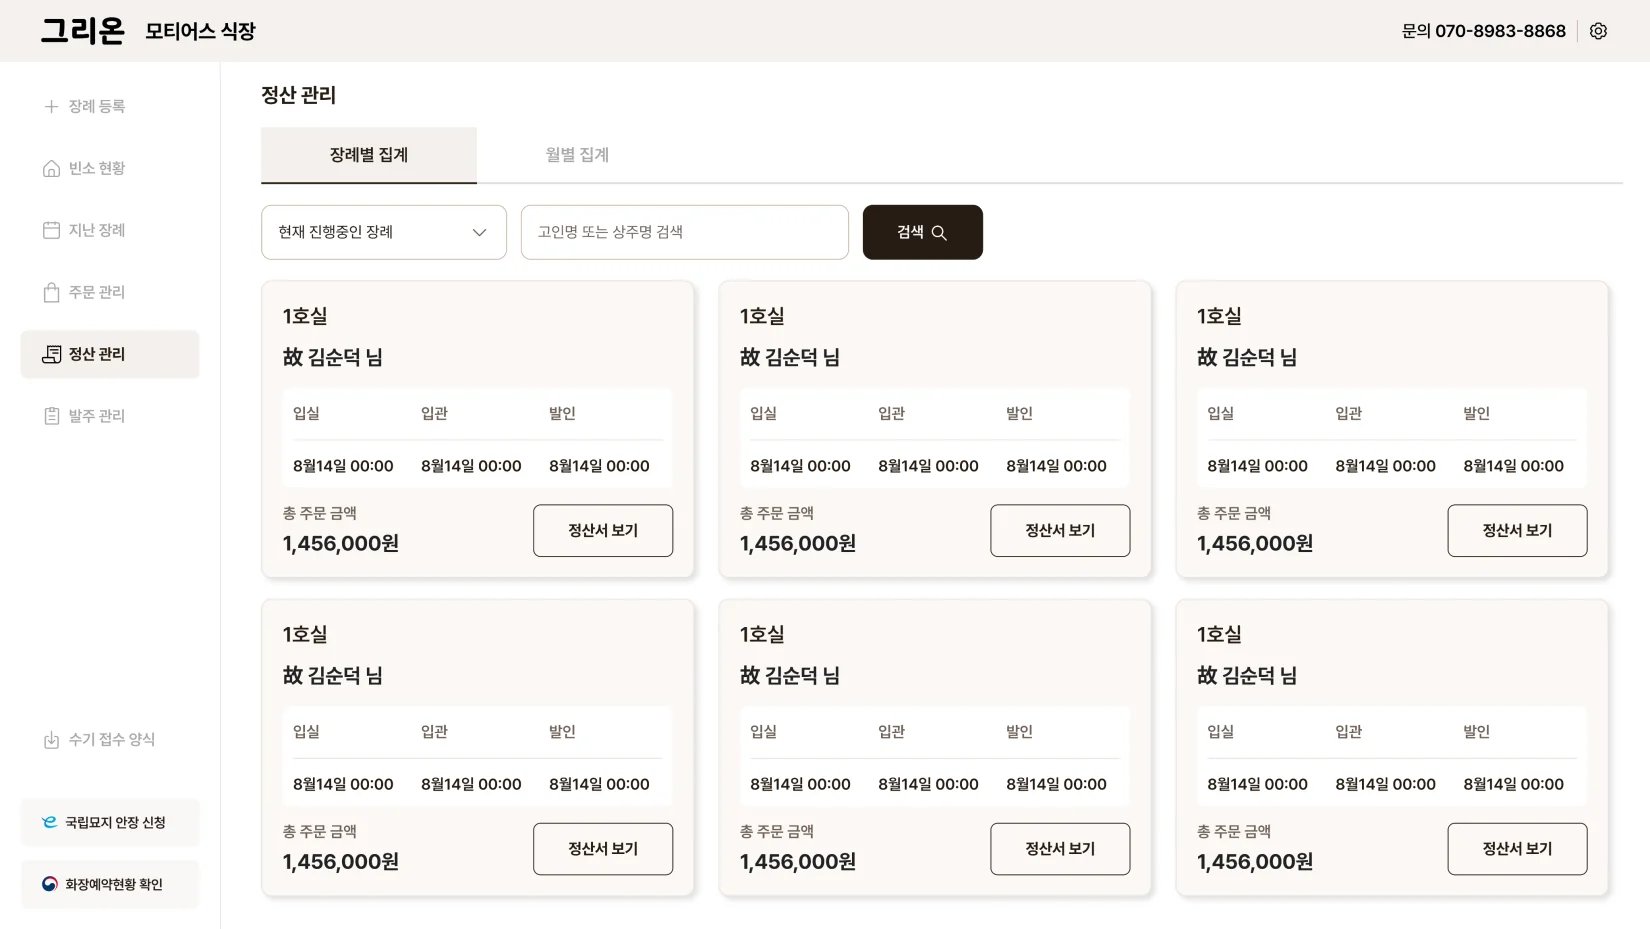Go to 빈소 현황 menu
The width and height of the screenshot is (1650, 929).
point(110,168)
